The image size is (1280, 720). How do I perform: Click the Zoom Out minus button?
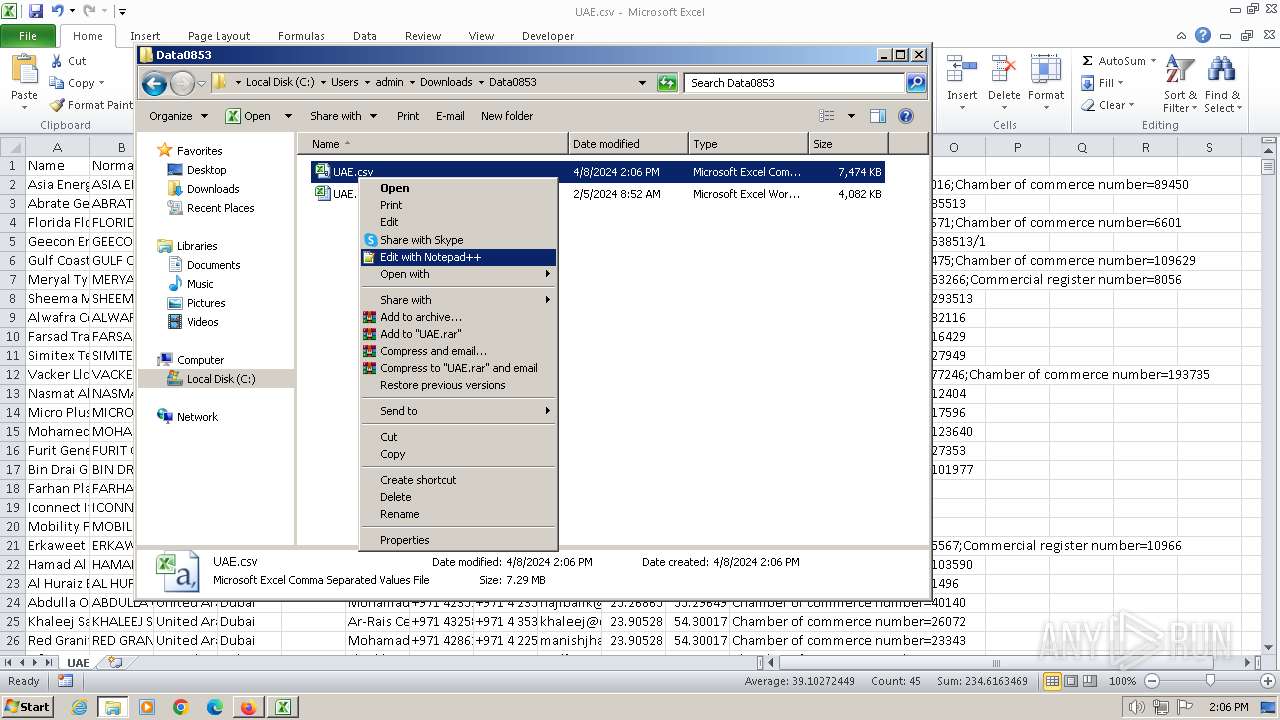coord(1151,681)
